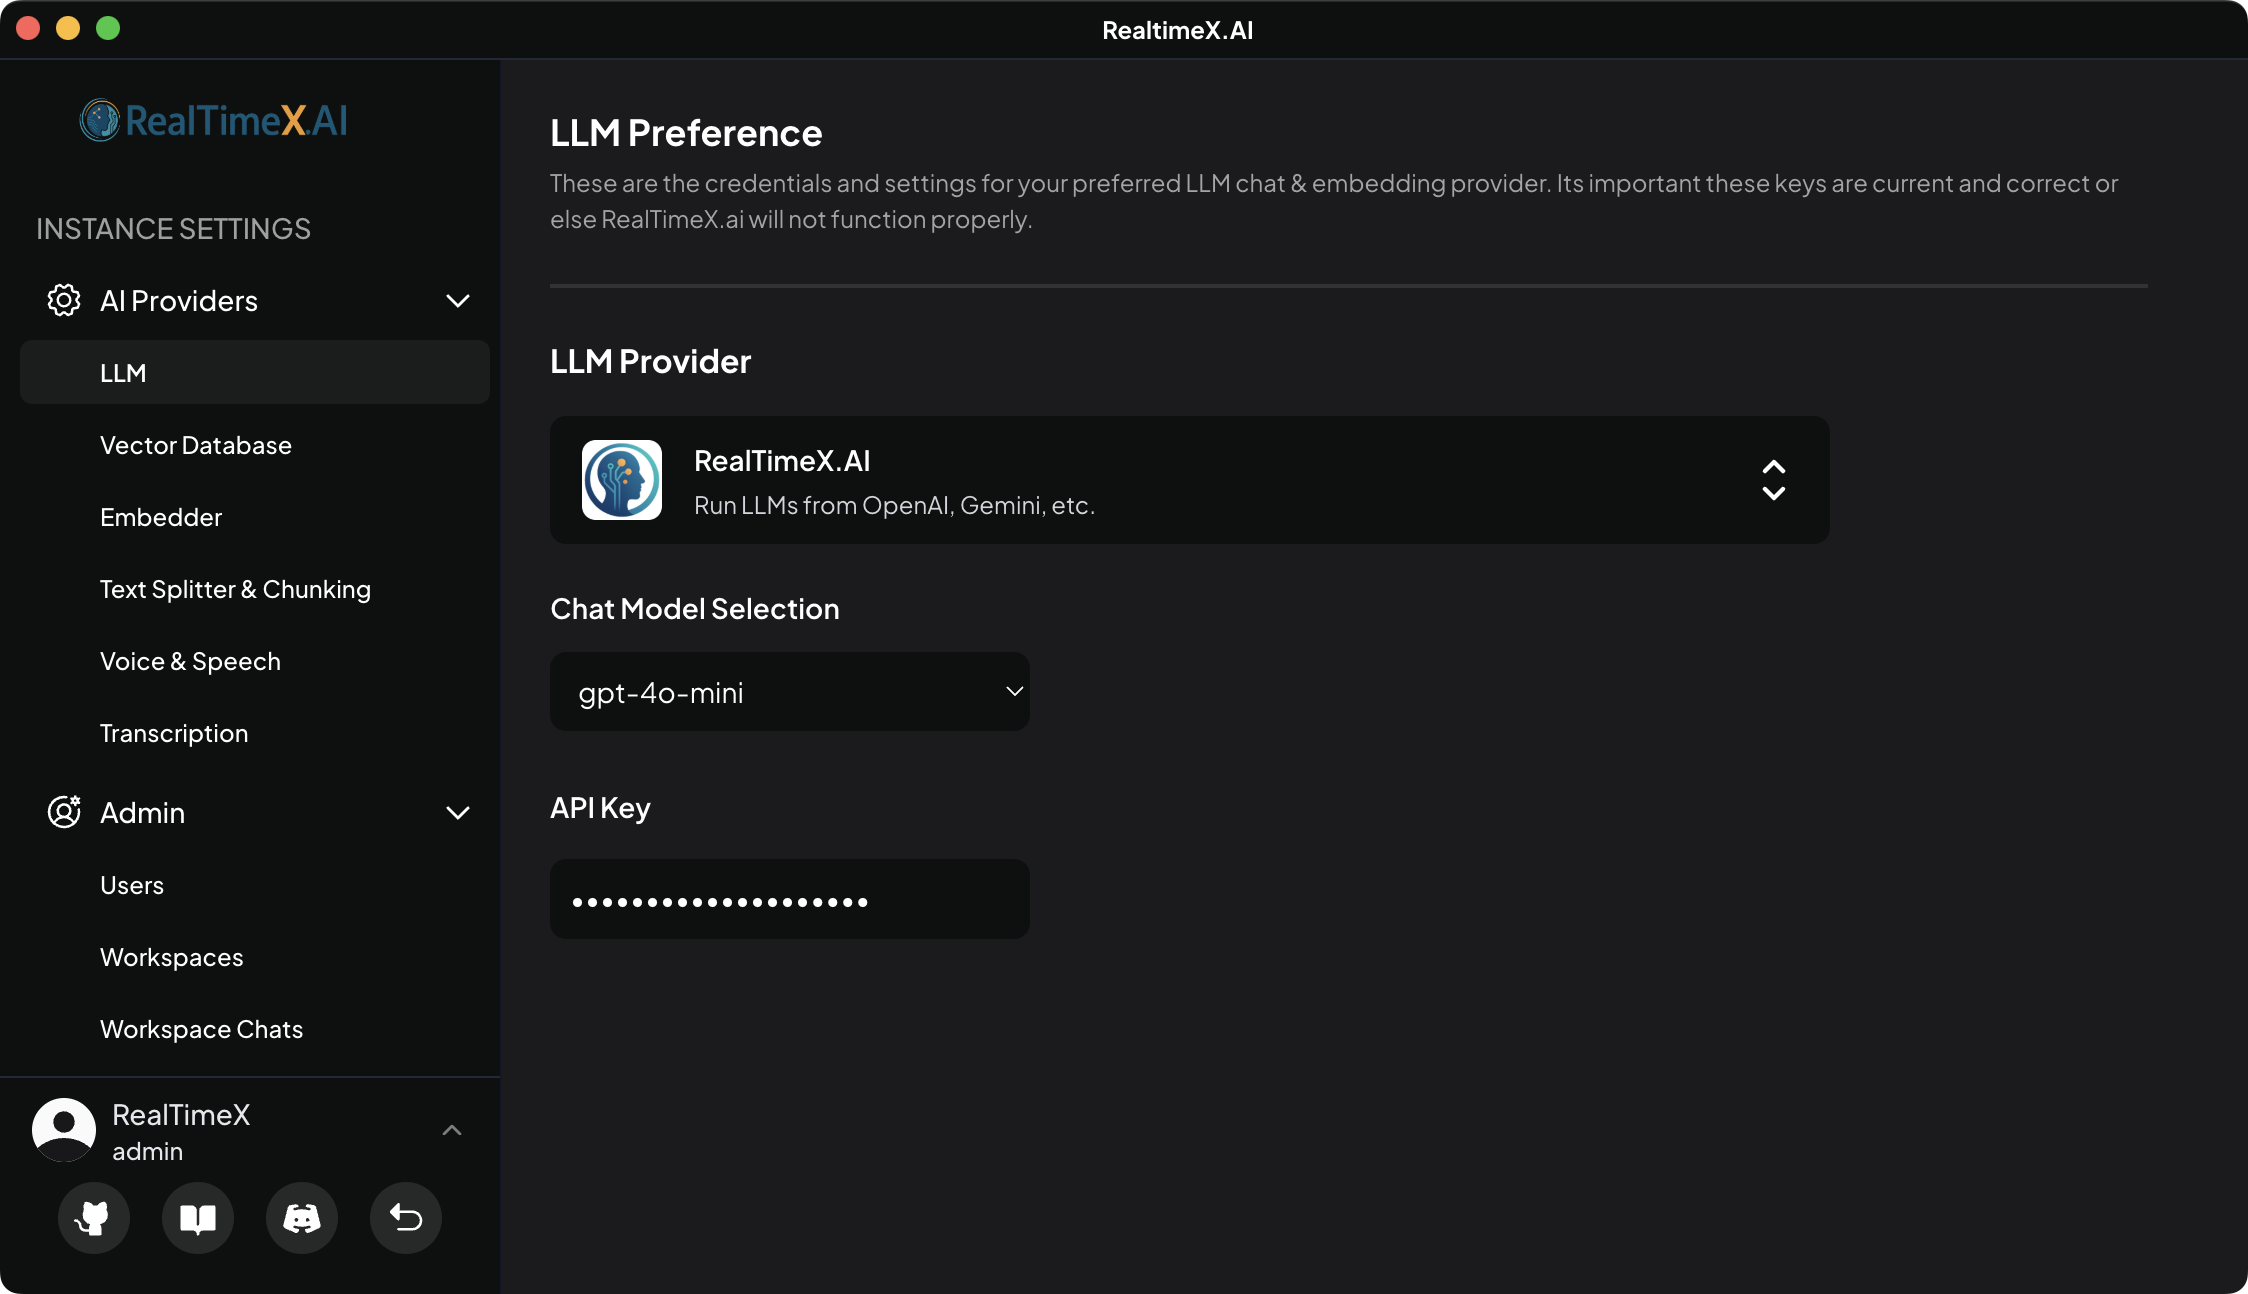2248x1294 pixels.
Task: Click the admin profile avatar
Action: [63, 1130]
